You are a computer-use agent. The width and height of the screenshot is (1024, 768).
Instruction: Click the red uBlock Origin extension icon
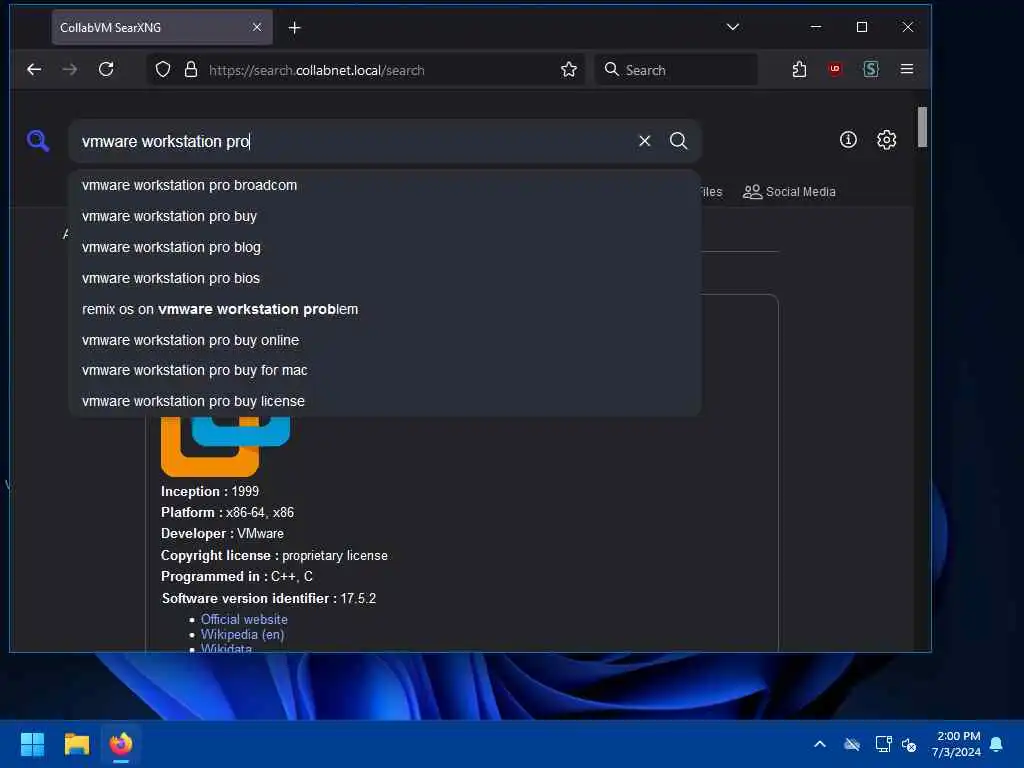[835, 69]
